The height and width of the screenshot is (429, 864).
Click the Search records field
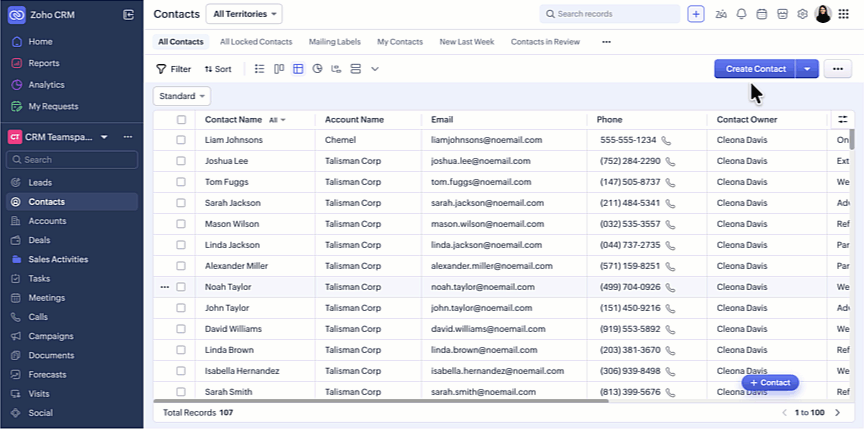(609, 14)
